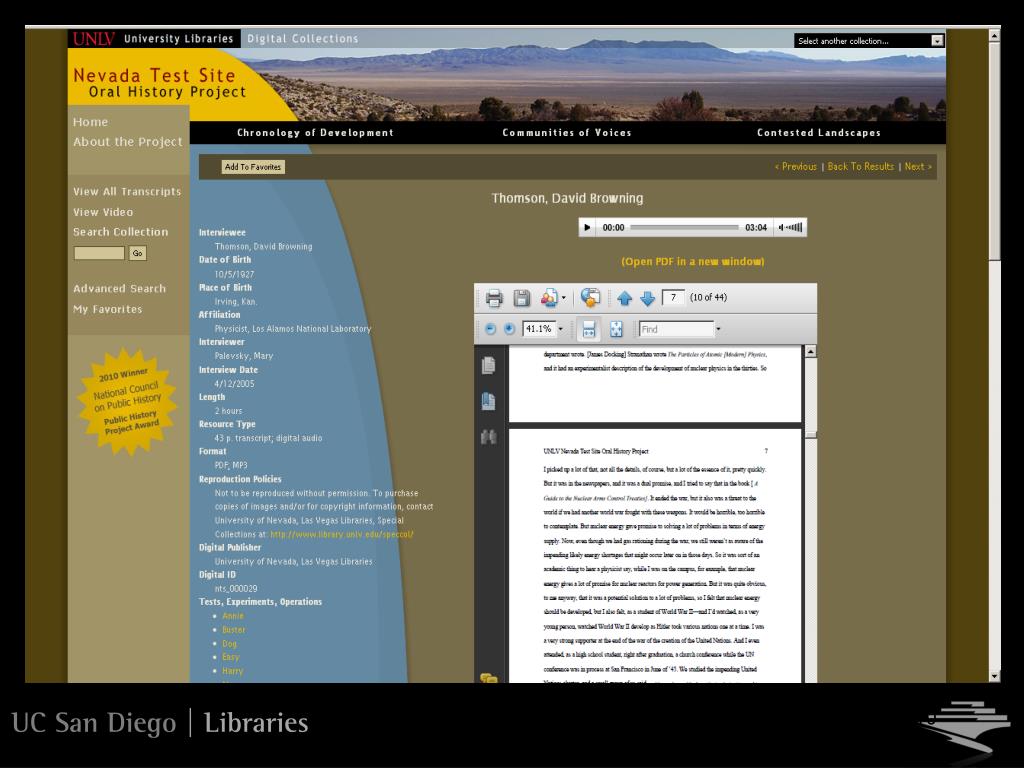This screenshot has width=1024, height=768.
Task: Open the binoculars Search panel icon
Action: [x=488, y=436]
